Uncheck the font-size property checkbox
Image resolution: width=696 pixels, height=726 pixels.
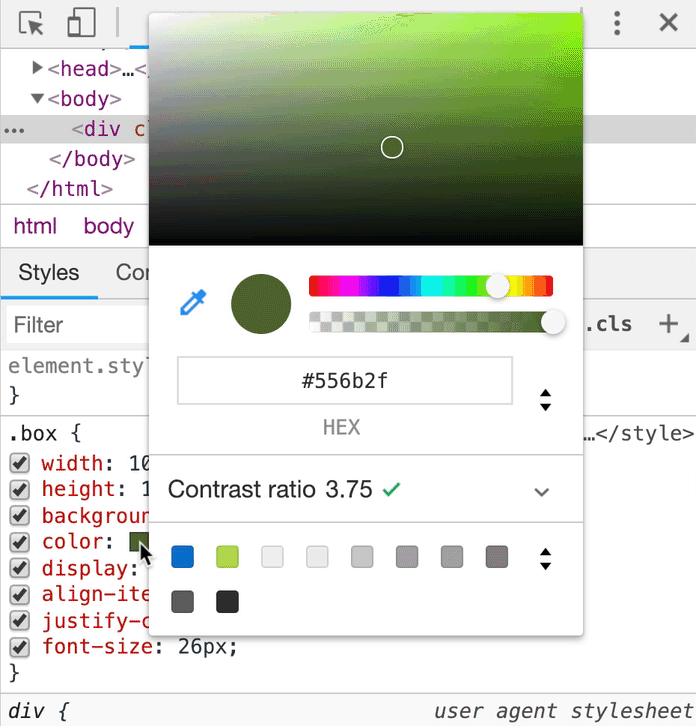click(19, 646)
